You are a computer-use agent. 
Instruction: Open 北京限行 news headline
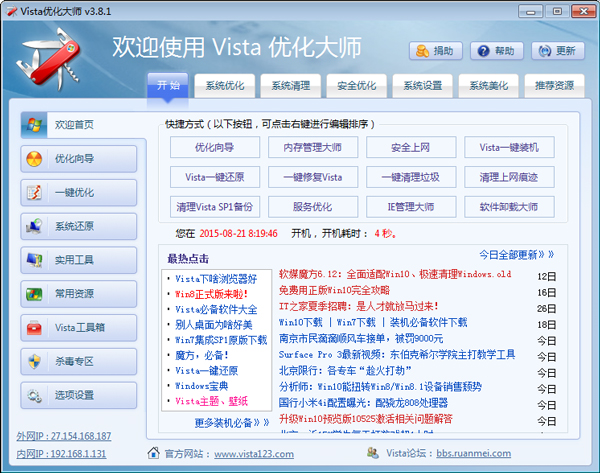[x=345, y=370]
